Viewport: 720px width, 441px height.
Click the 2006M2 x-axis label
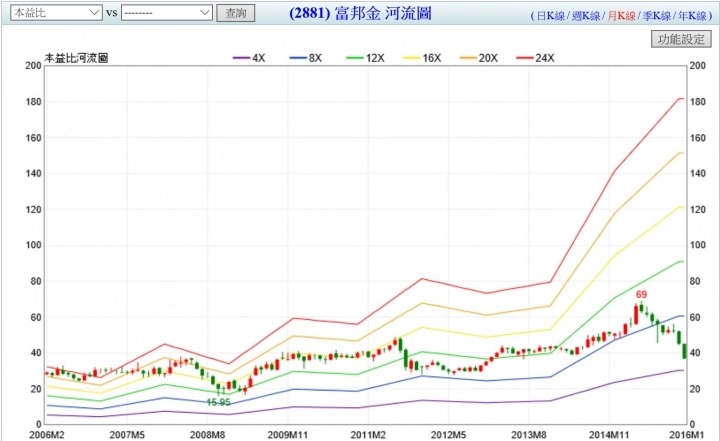(47, 435)
